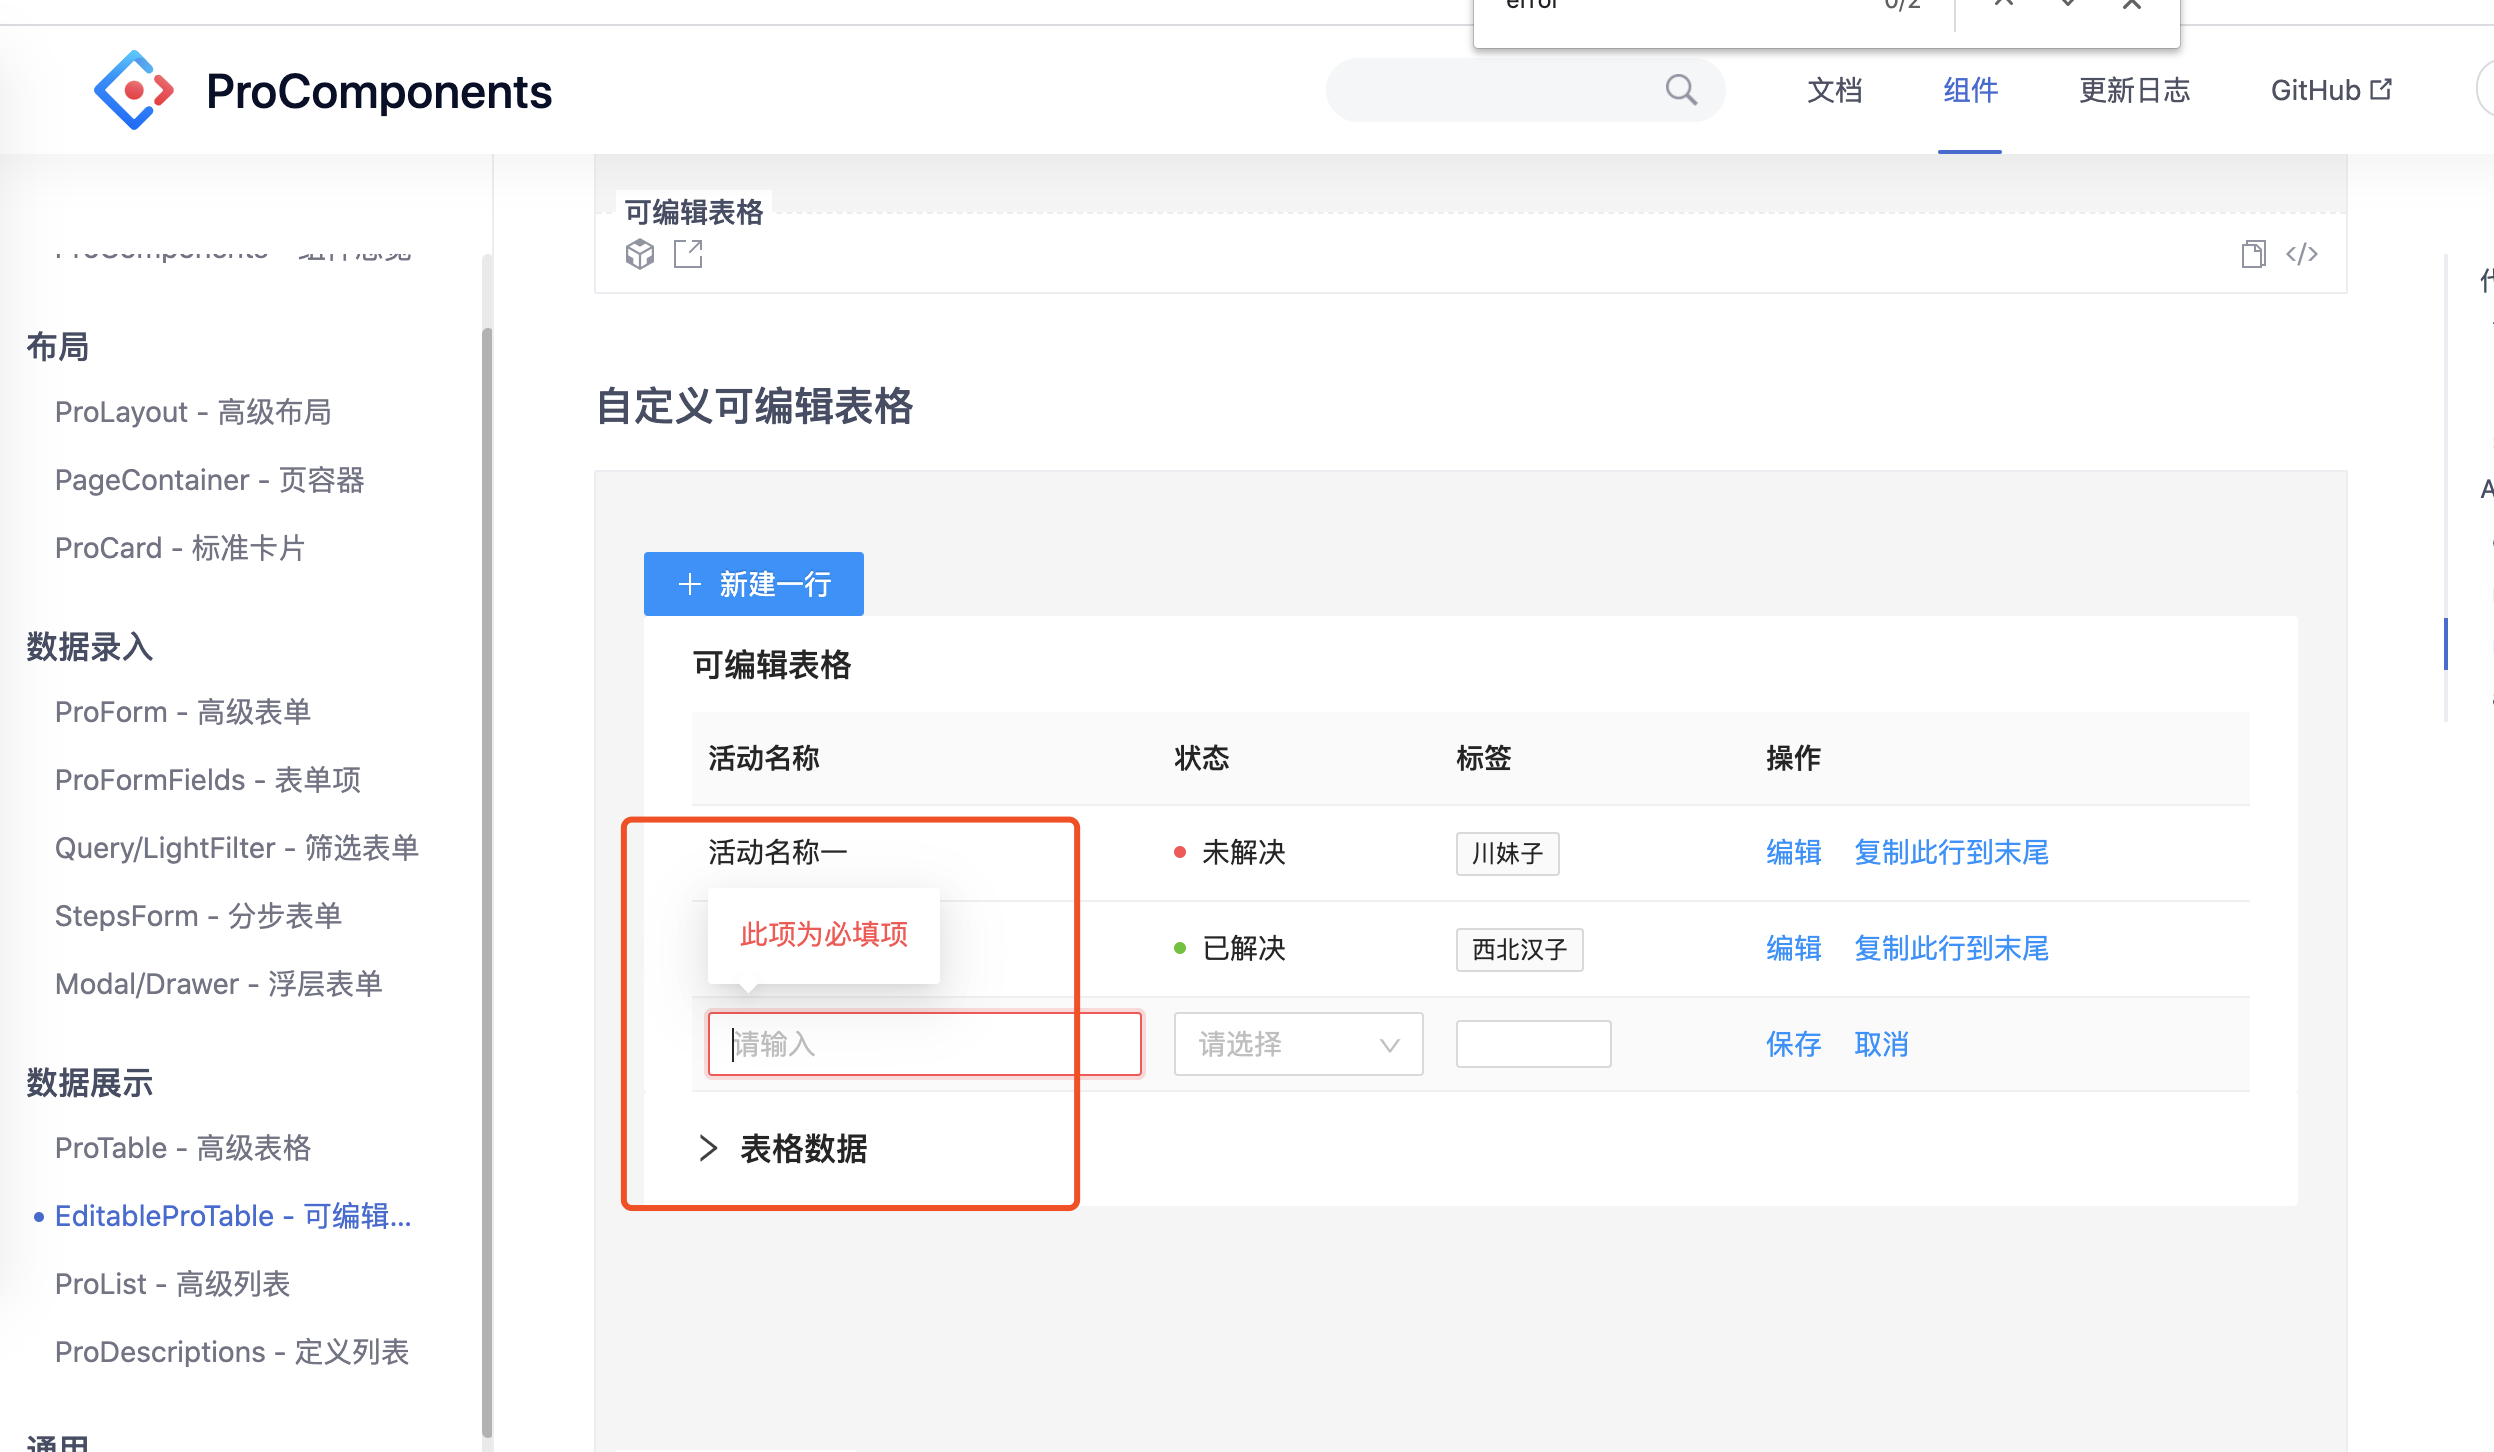Open the 请选择 status dropdown
The height and width of the screenshot is (1452, 2494).
click(1297, 1043)
